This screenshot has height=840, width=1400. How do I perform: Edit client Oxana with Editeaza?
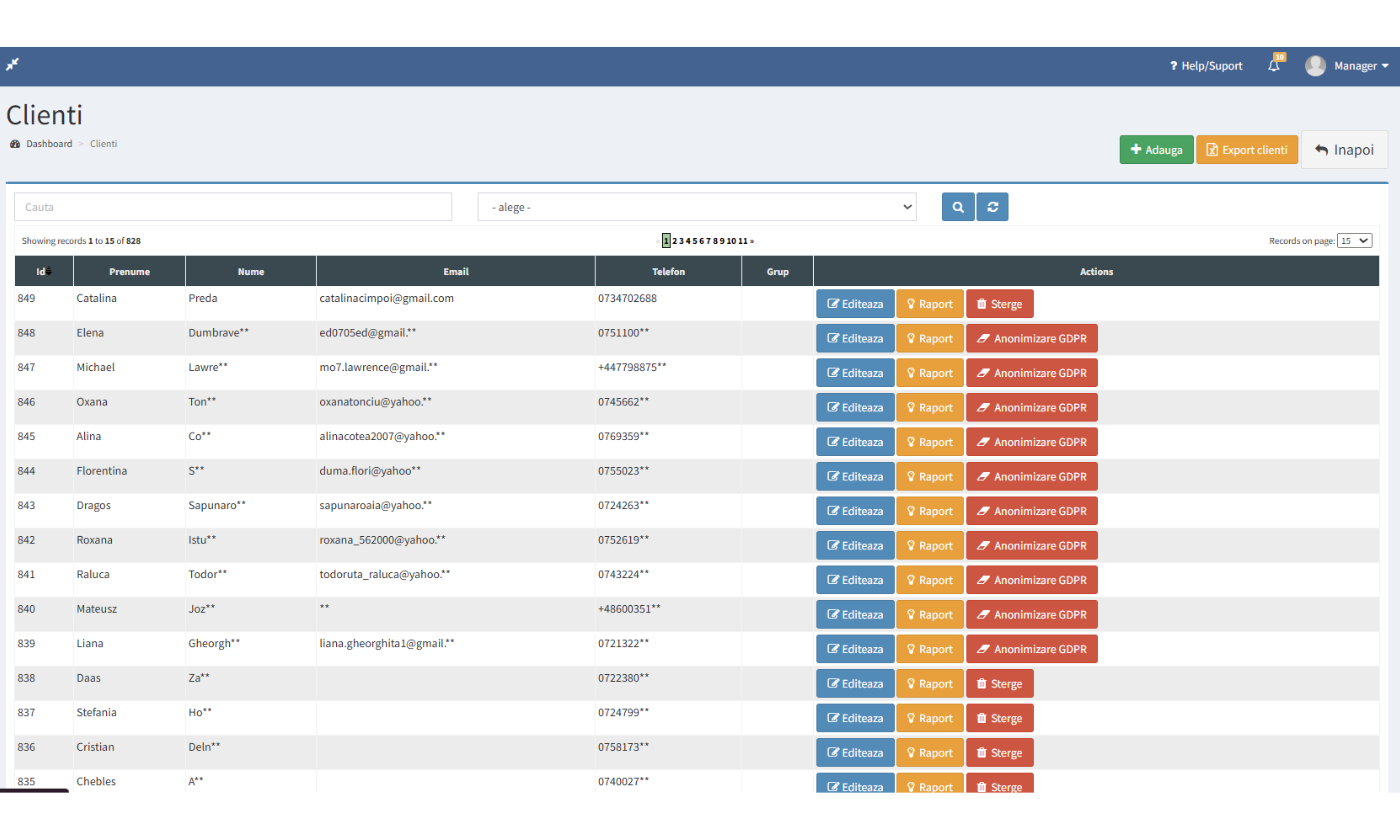(855, 408)
